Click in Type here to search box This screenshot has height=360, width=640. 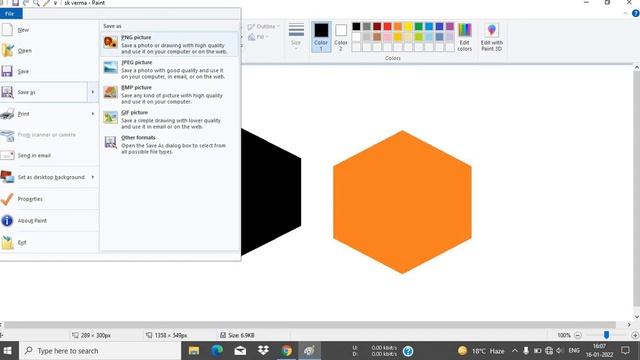100,351
